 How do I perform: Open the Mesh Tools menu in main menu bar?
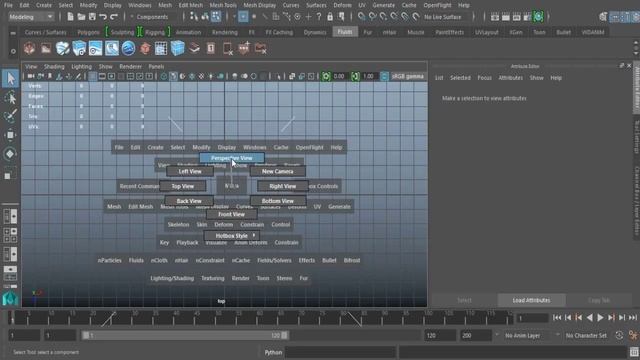coord(223,5)
